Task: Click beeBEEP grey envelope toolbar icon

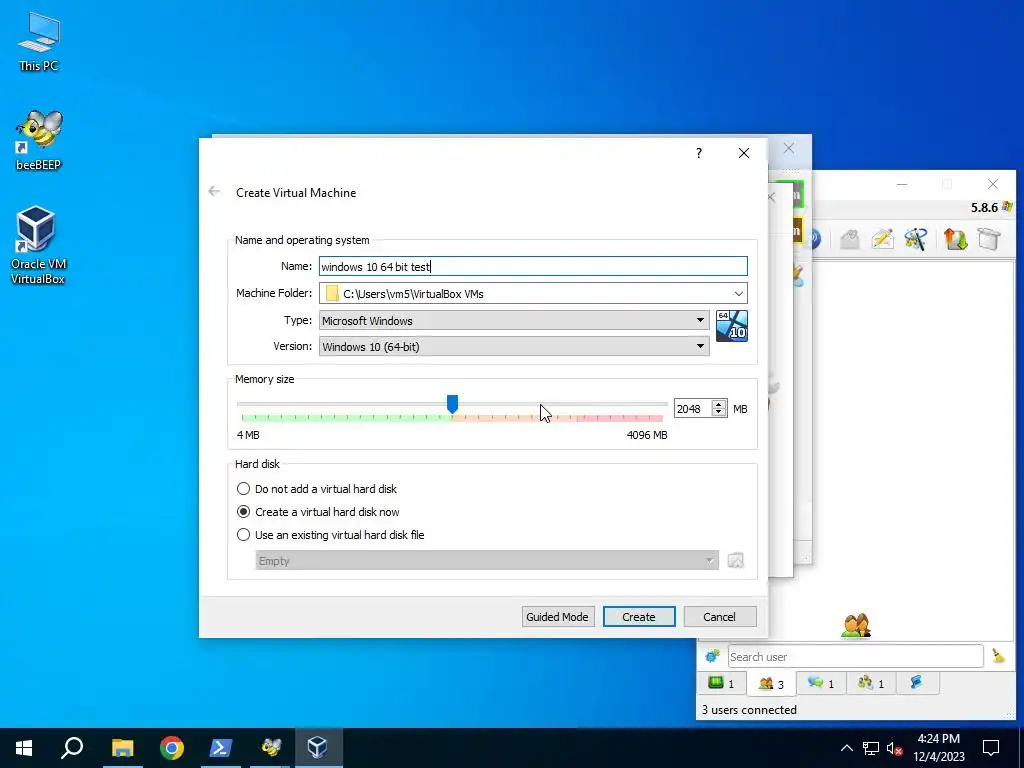Action: 849,239
